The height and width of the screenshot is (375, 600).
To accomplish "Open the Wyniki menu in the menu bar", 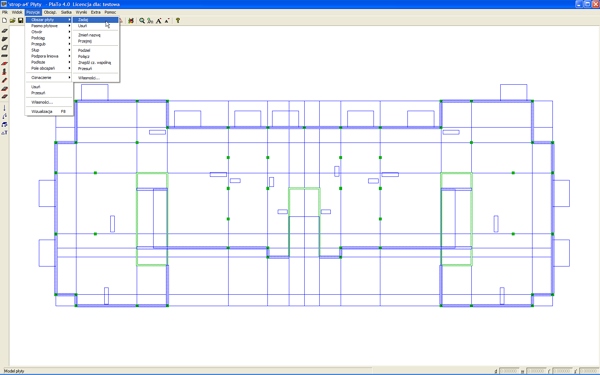I will point(81,12).
